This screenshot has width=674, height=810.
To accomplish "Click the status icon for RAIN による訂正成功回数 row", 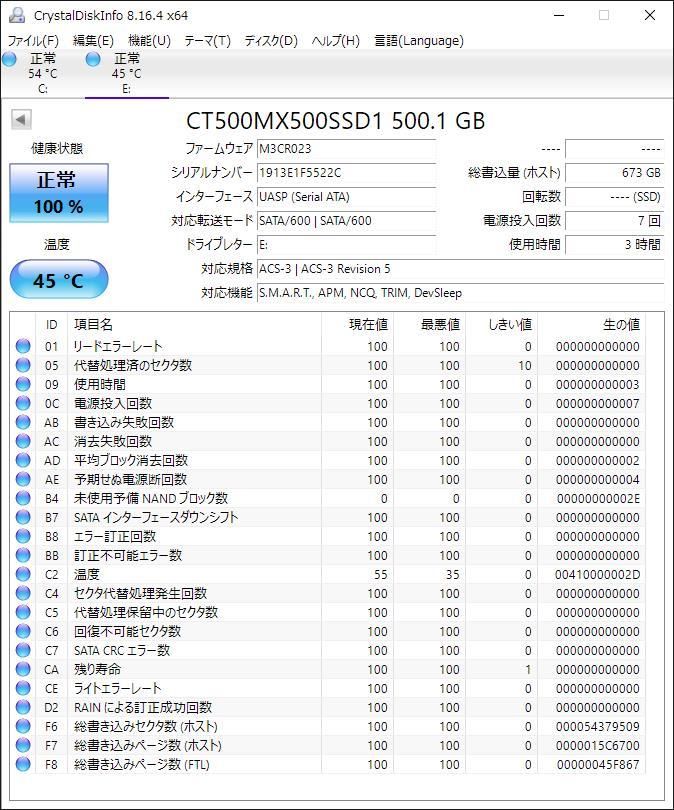I will click(x=23, y=707).
